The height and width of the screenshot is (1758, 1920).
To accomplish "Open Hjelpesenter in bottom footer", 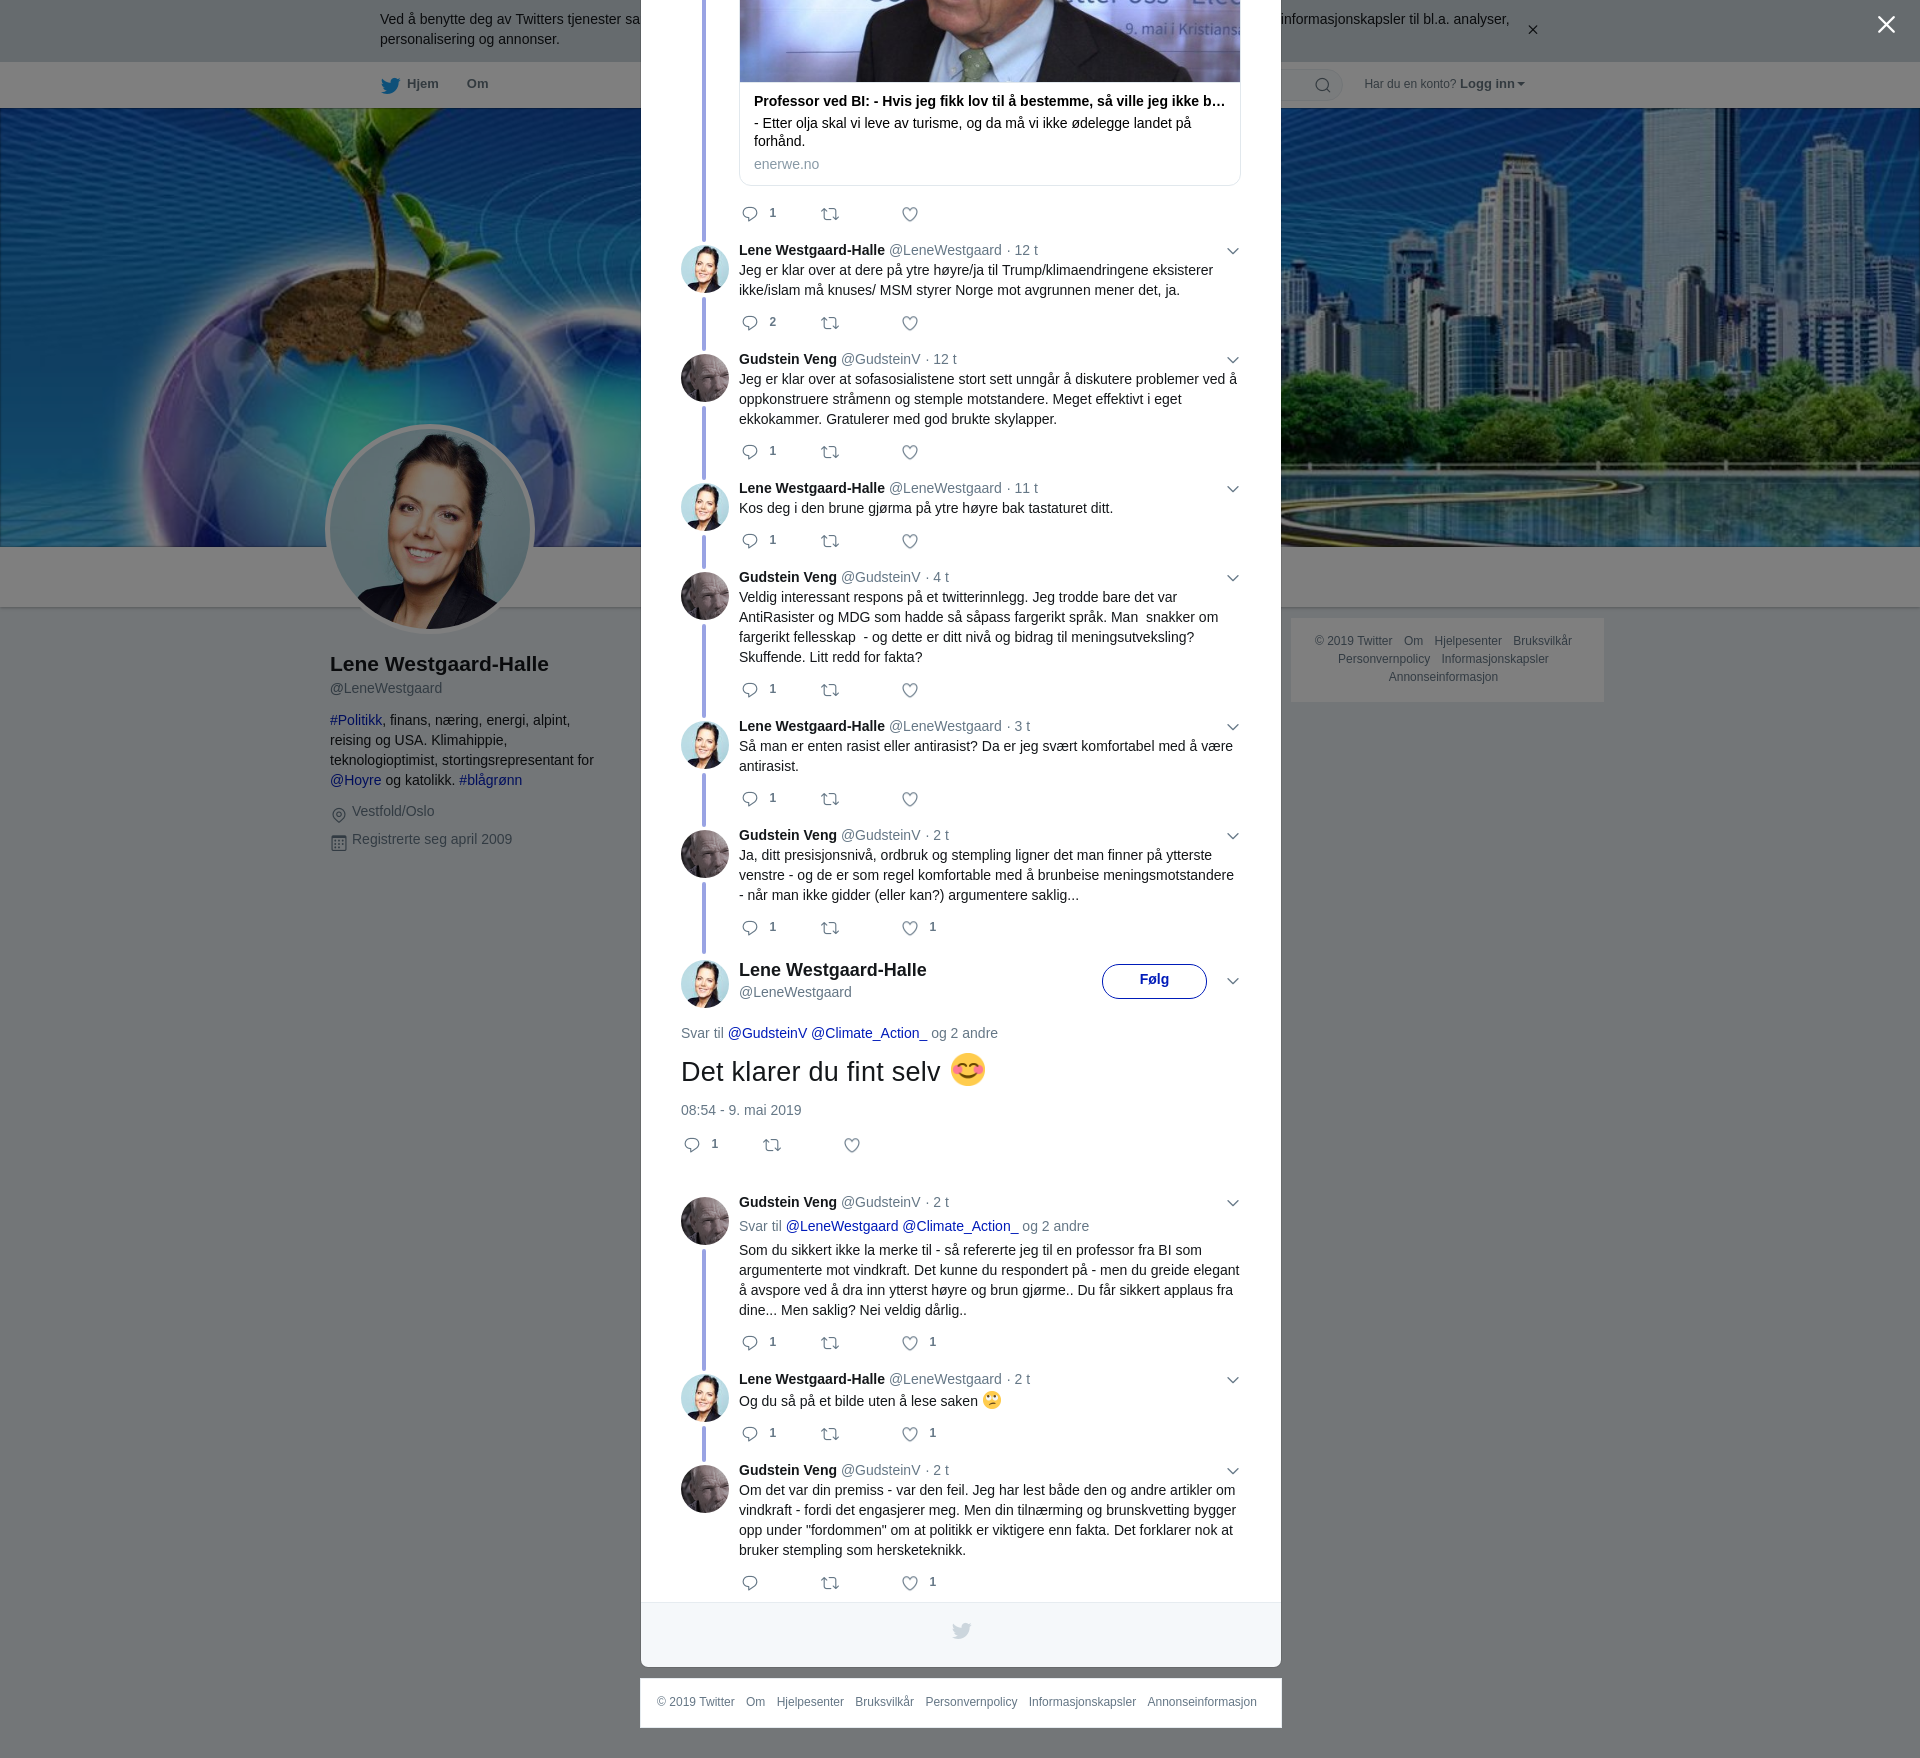I will pos(810,1702).
